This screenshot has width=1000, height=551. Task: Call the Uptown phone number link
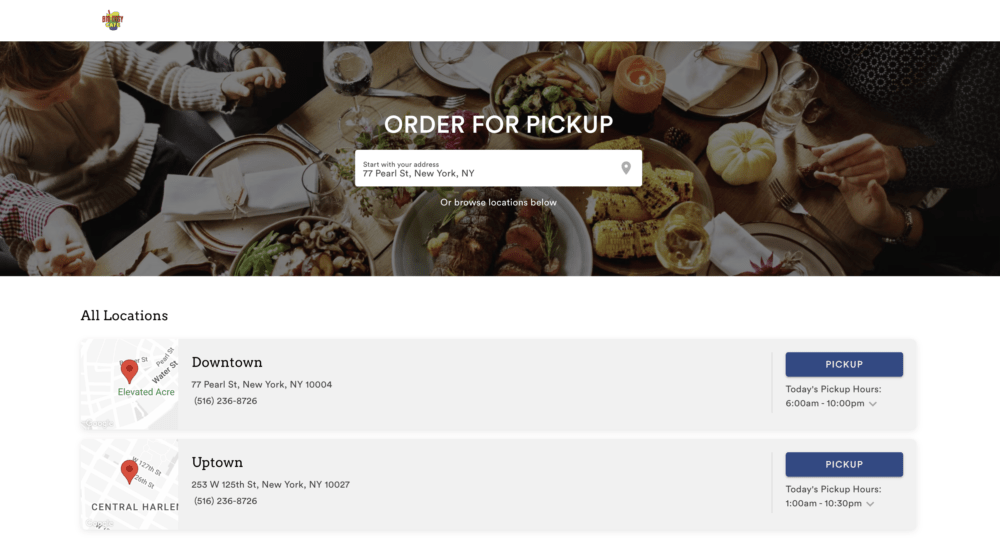pos(226,501)
